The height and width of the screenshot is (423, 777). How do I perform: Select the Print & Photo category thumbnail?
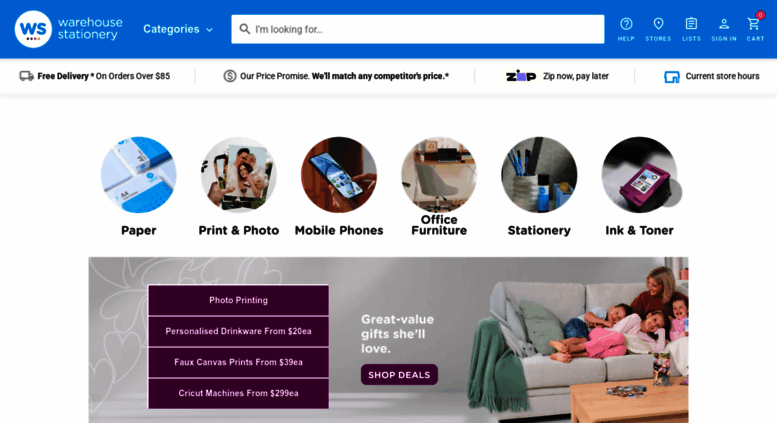[239, 175]
